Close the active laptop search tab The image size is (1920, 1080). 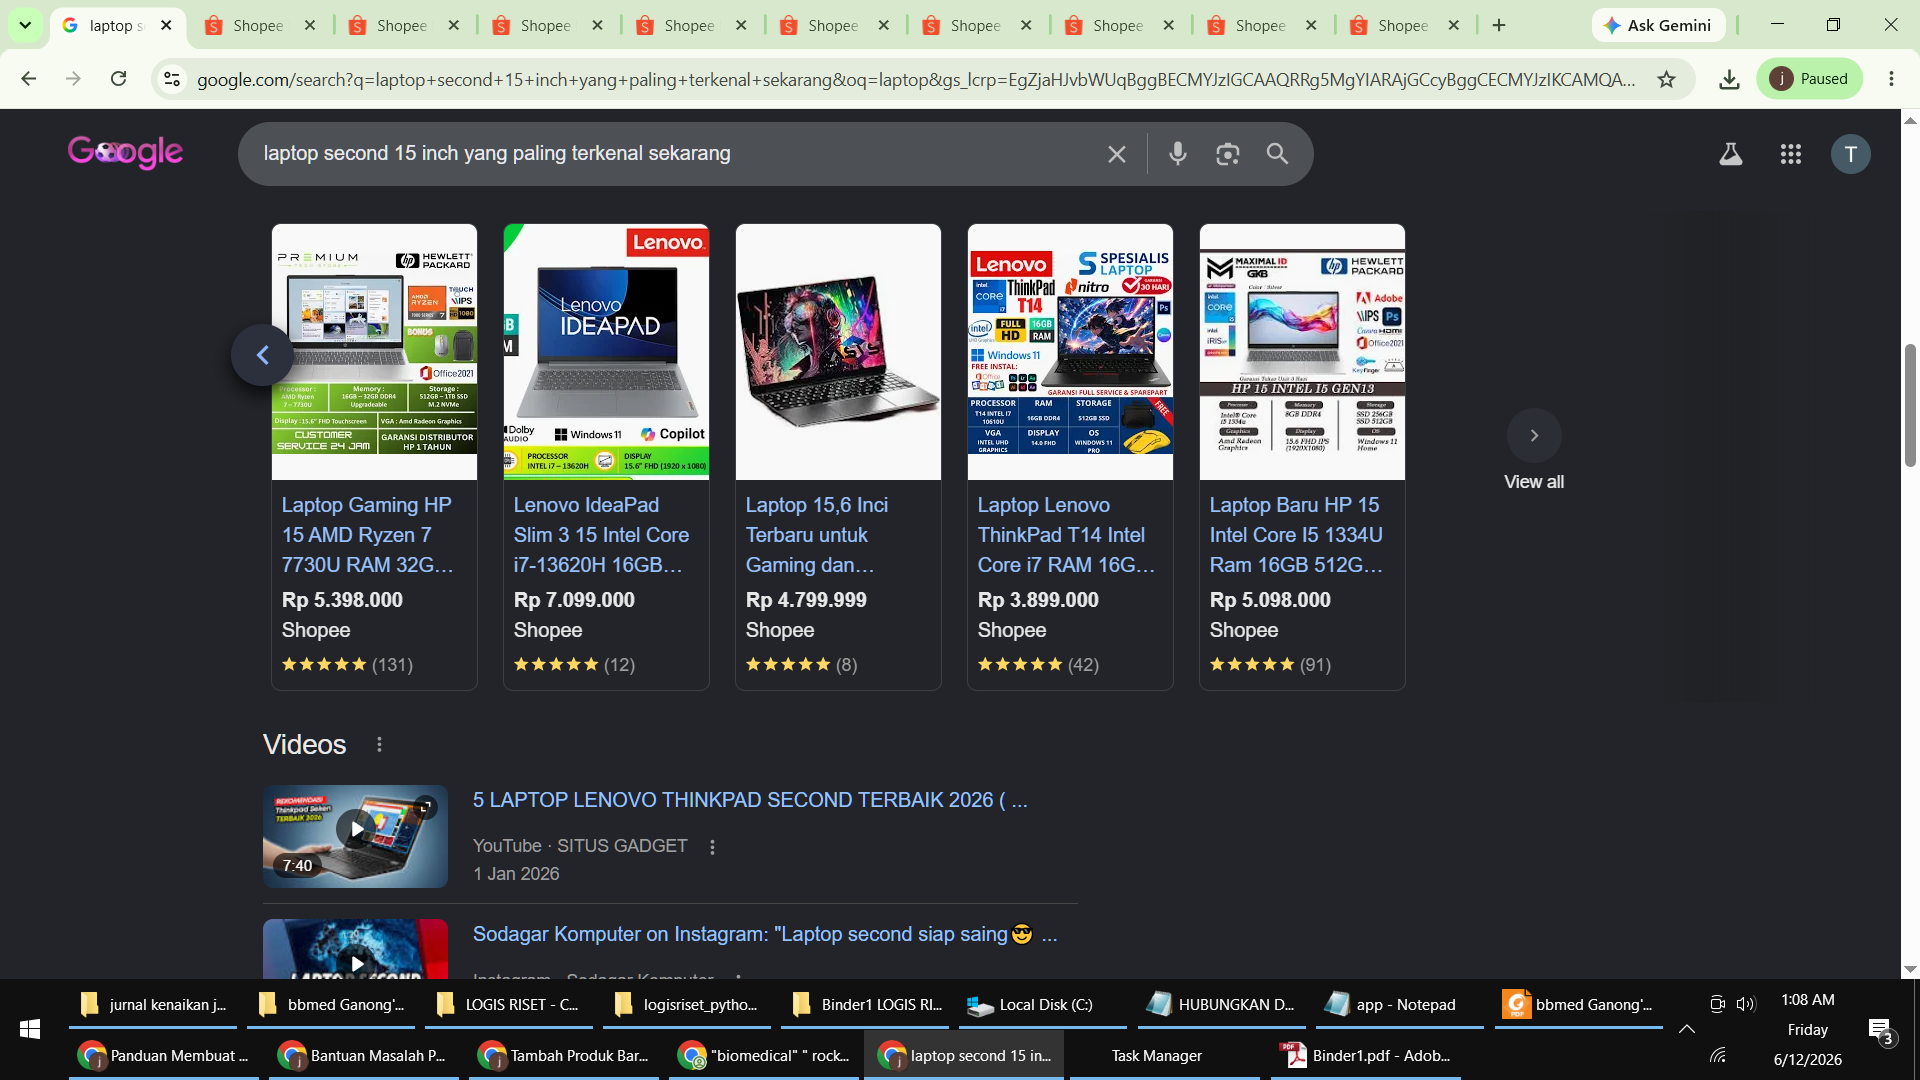[x=166, y=25]
